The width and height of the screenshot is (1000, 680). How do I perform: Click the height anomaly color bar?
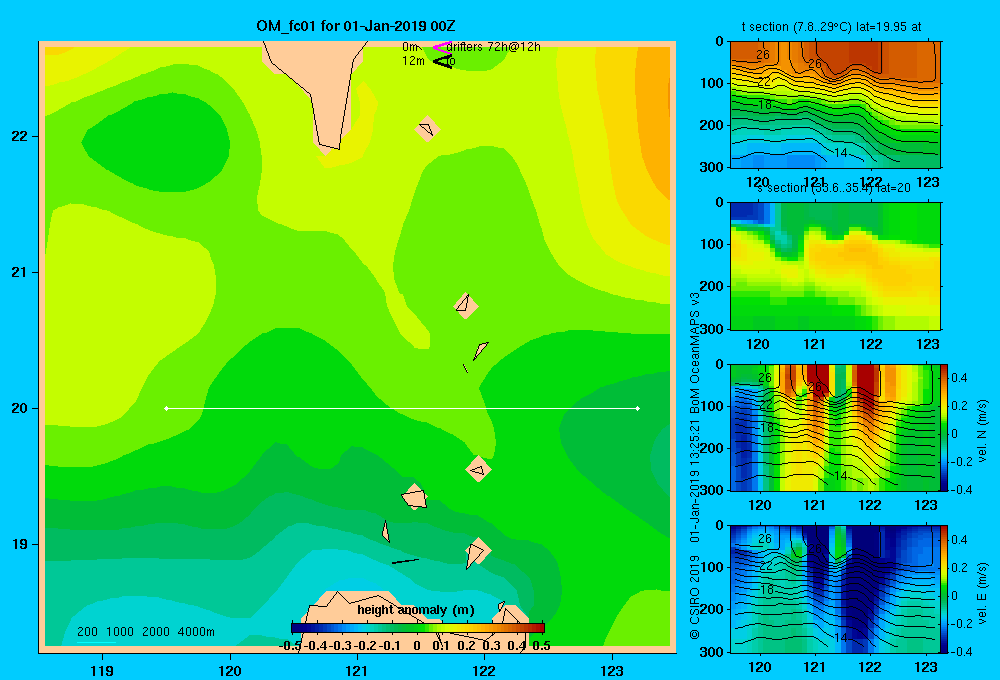[x=418, y=628]
